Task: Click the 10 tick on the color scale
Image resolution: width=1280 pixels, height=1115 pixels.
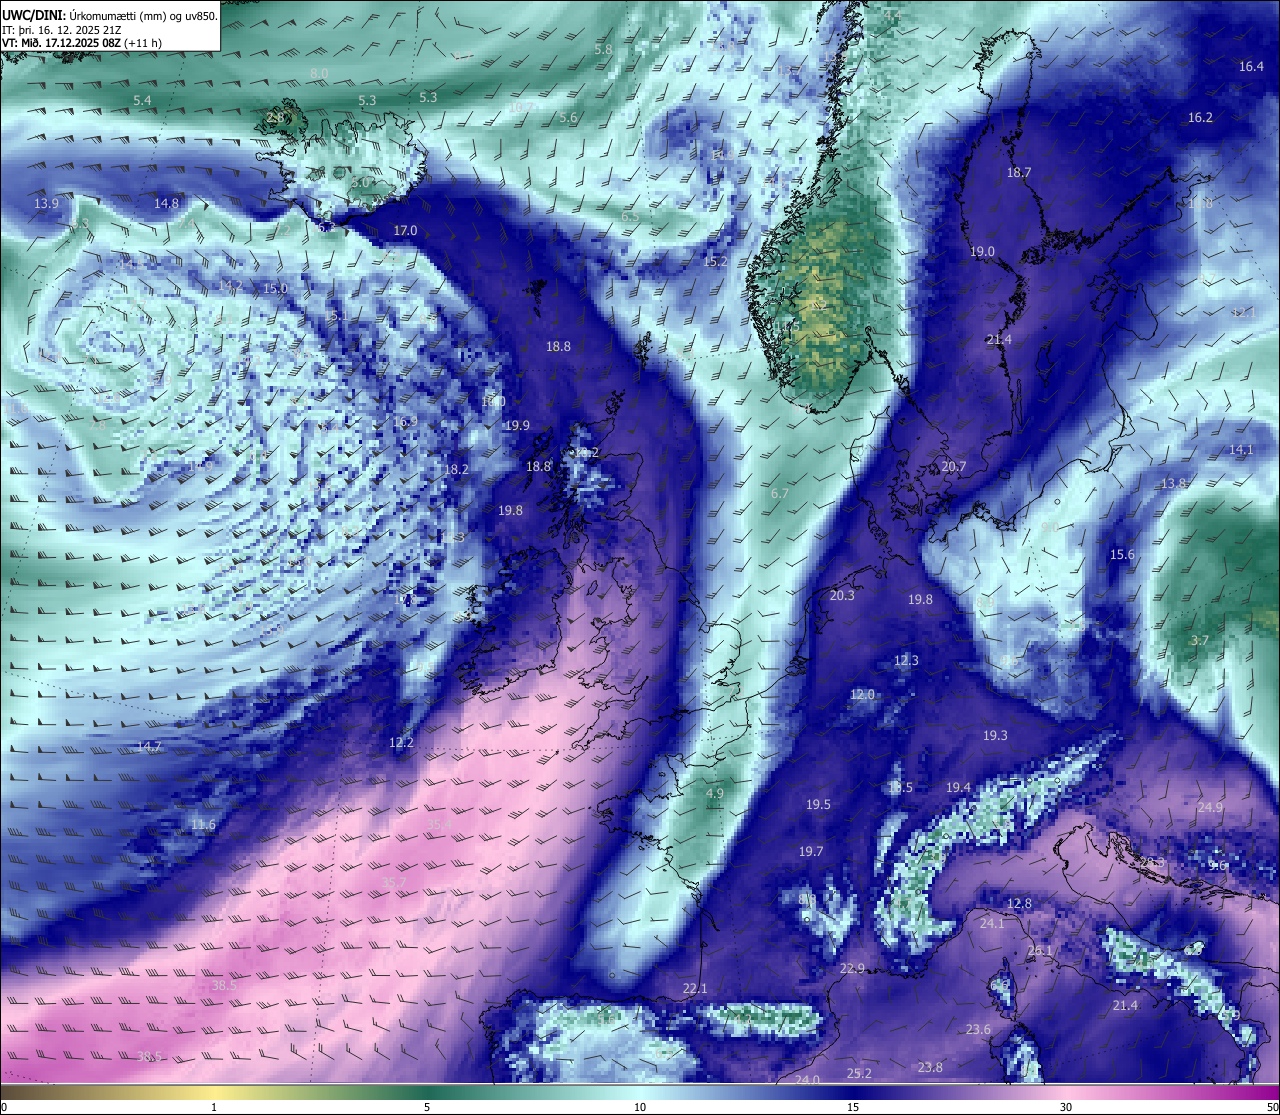Action: [x=640, y=1107]
